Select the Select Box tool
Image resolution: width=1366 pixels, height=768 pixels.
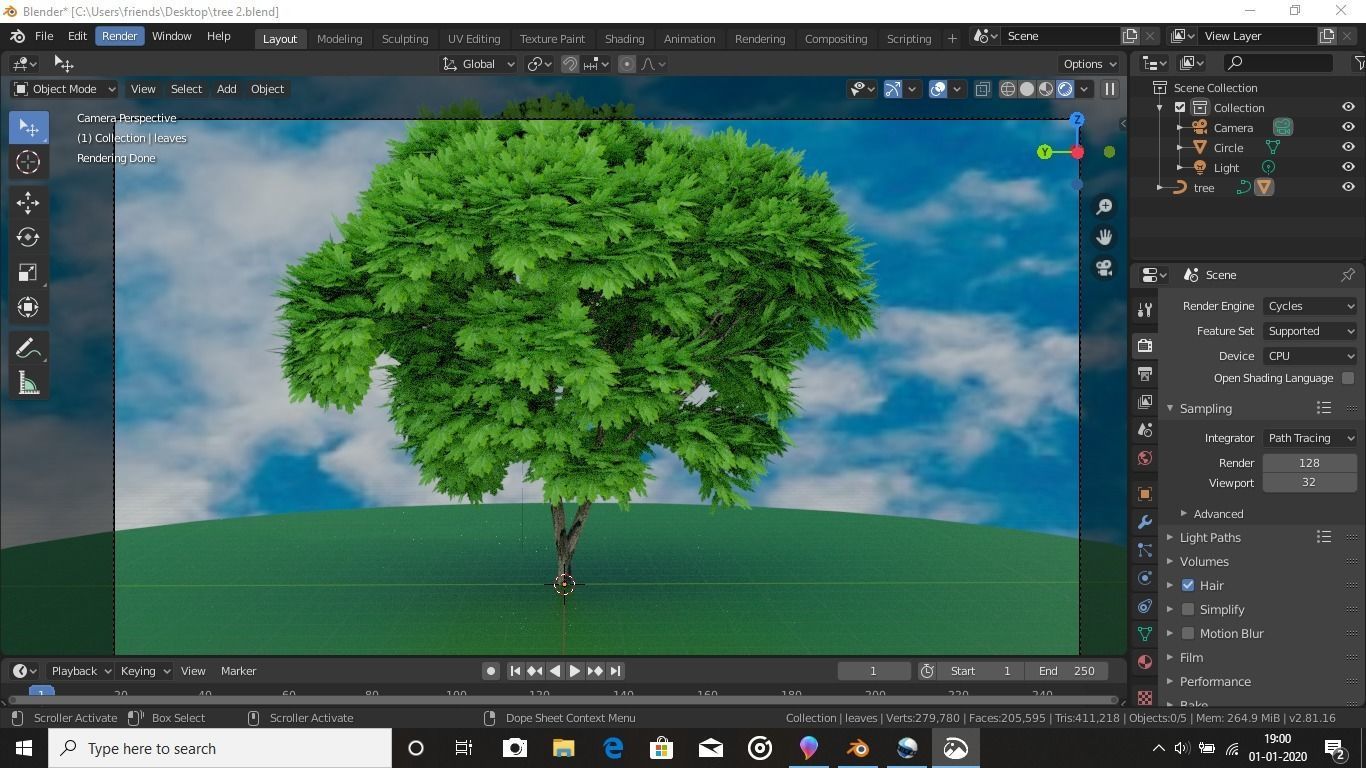point(28,127)
